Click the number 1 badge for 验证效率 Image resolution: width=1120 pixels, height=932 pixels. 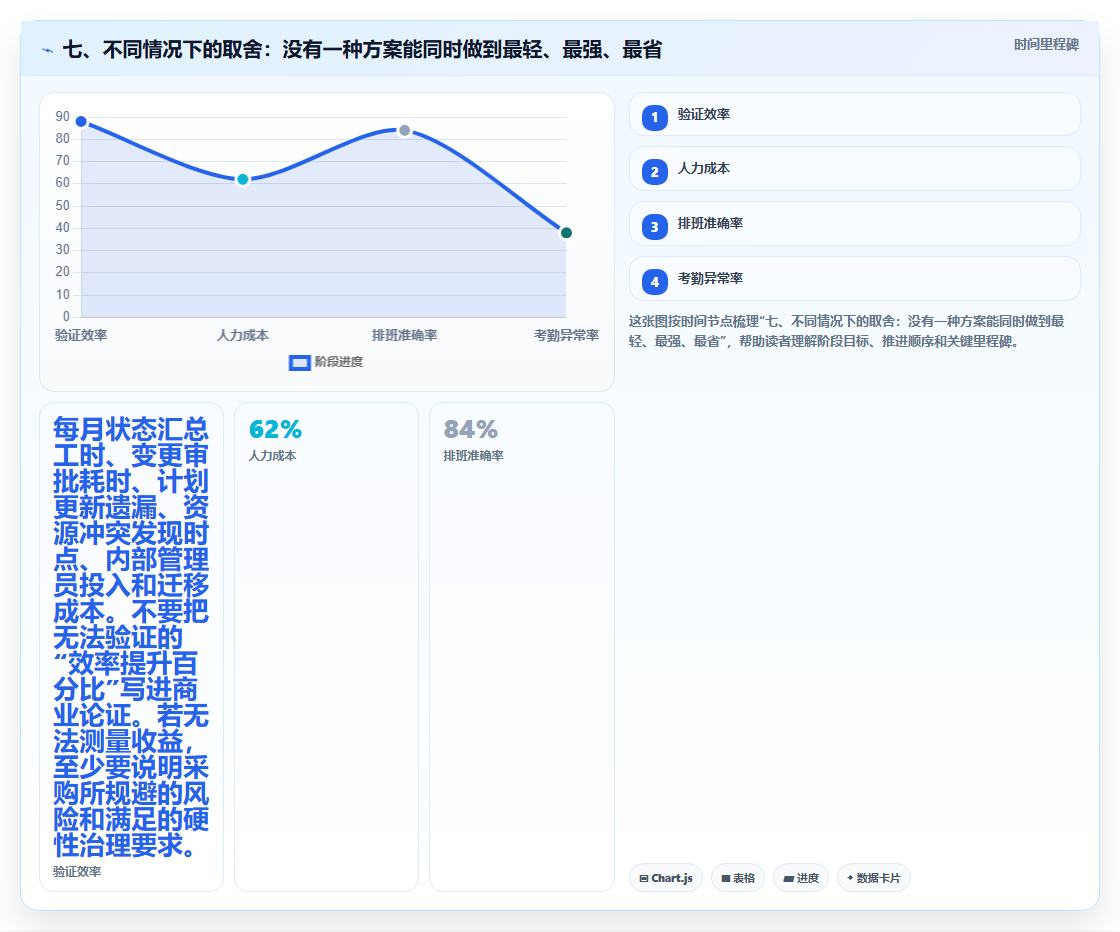(x=654, y=118)
